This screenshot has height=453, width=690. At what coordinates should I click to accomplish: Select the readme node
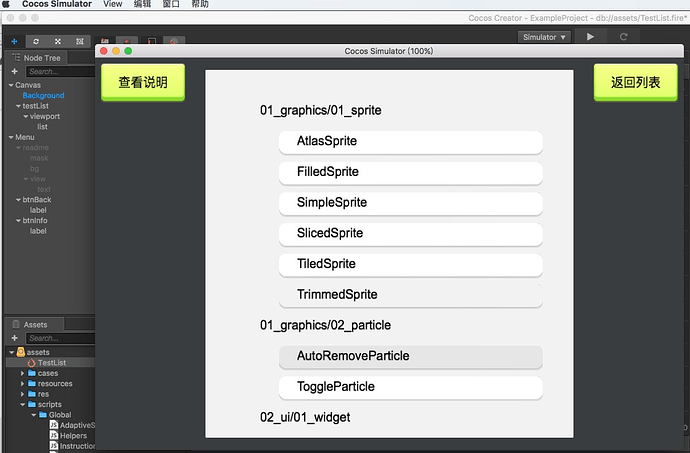tap(35, 147)
